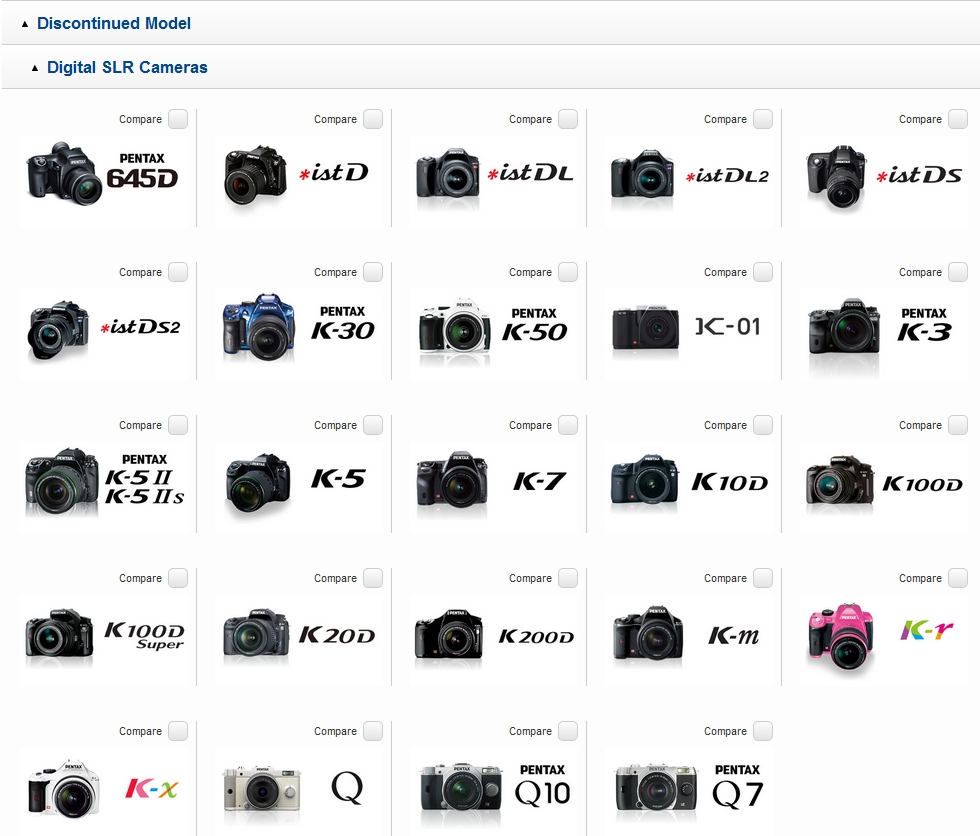
Task: Check the Compare box for *ist DS2
Action: click(x=178, y=272)
